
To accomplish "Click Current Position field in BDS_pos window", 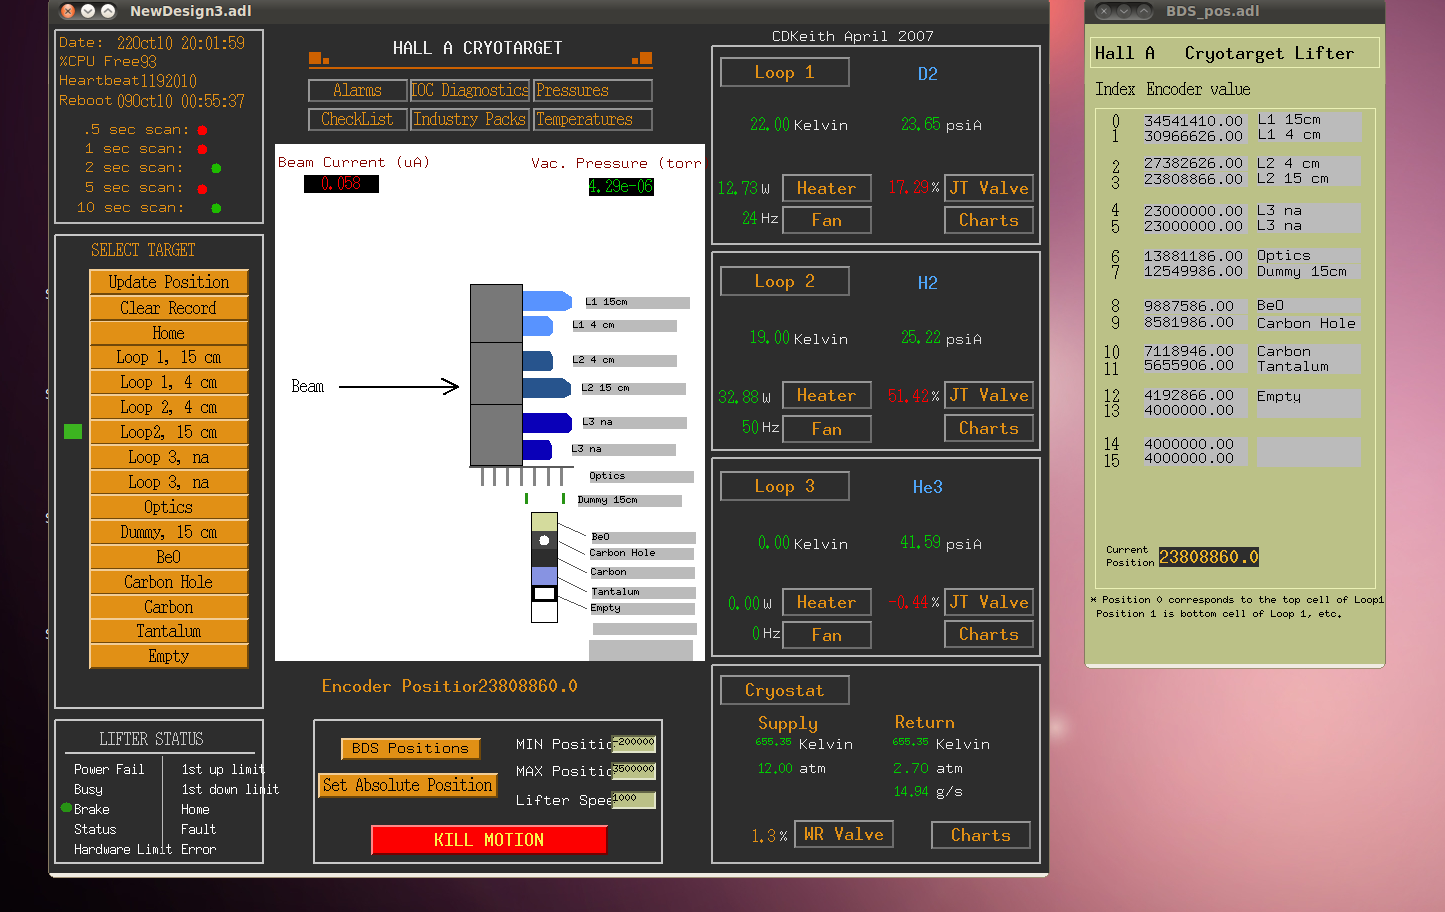I will point(1209,557).
